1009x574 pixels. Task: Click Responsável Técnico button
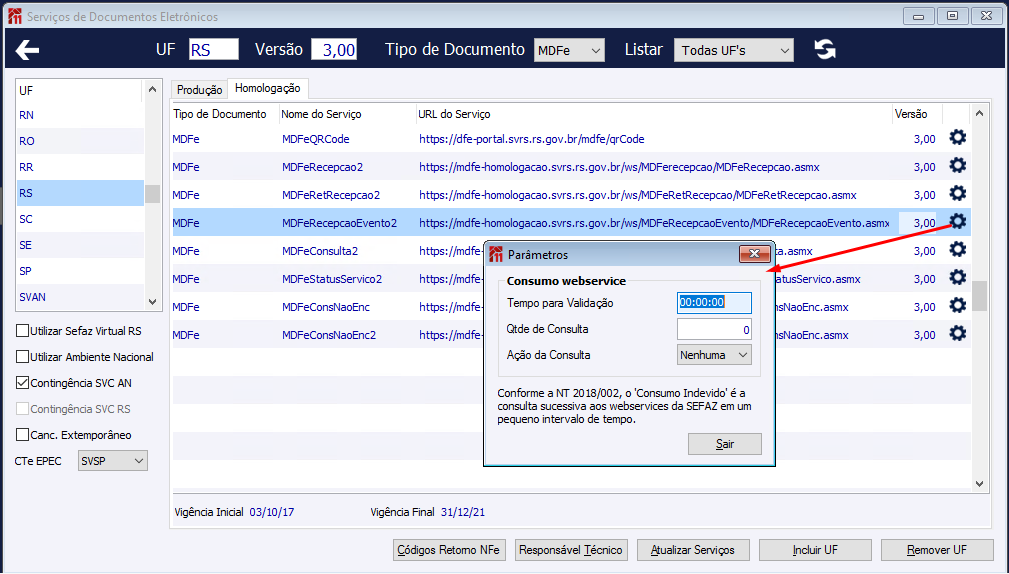click(571, 550)
